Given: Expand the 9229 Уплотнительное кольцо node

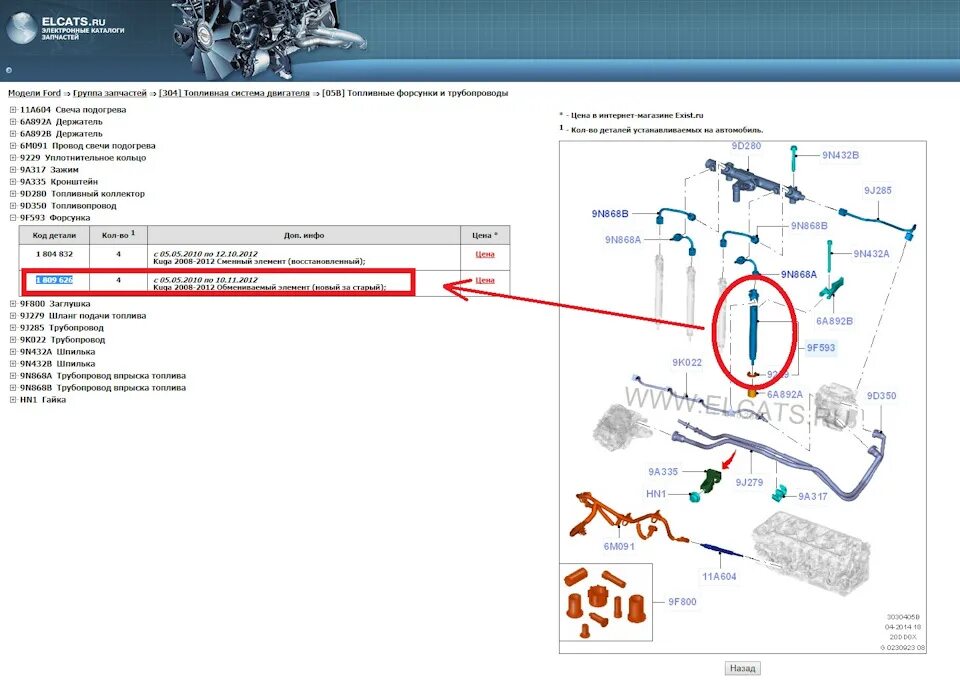Looking at the screenshot, I should click(13, 158).
